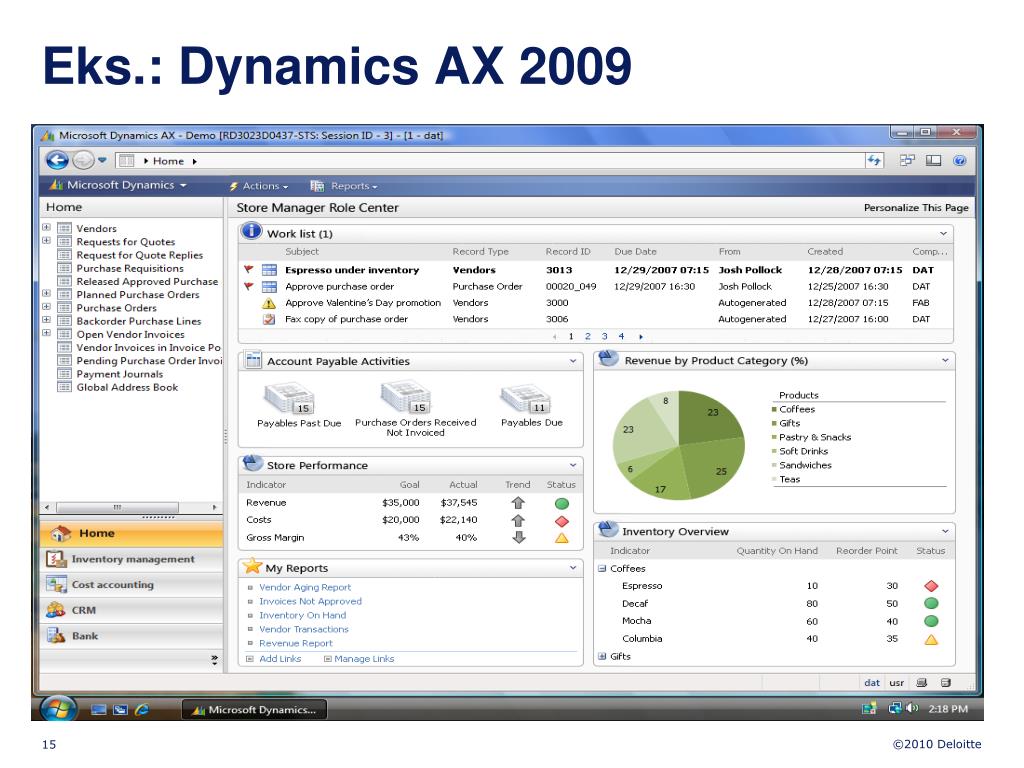
Task: Open Account Payable Activities menu chevron
Action: click(x=573, y=361)
